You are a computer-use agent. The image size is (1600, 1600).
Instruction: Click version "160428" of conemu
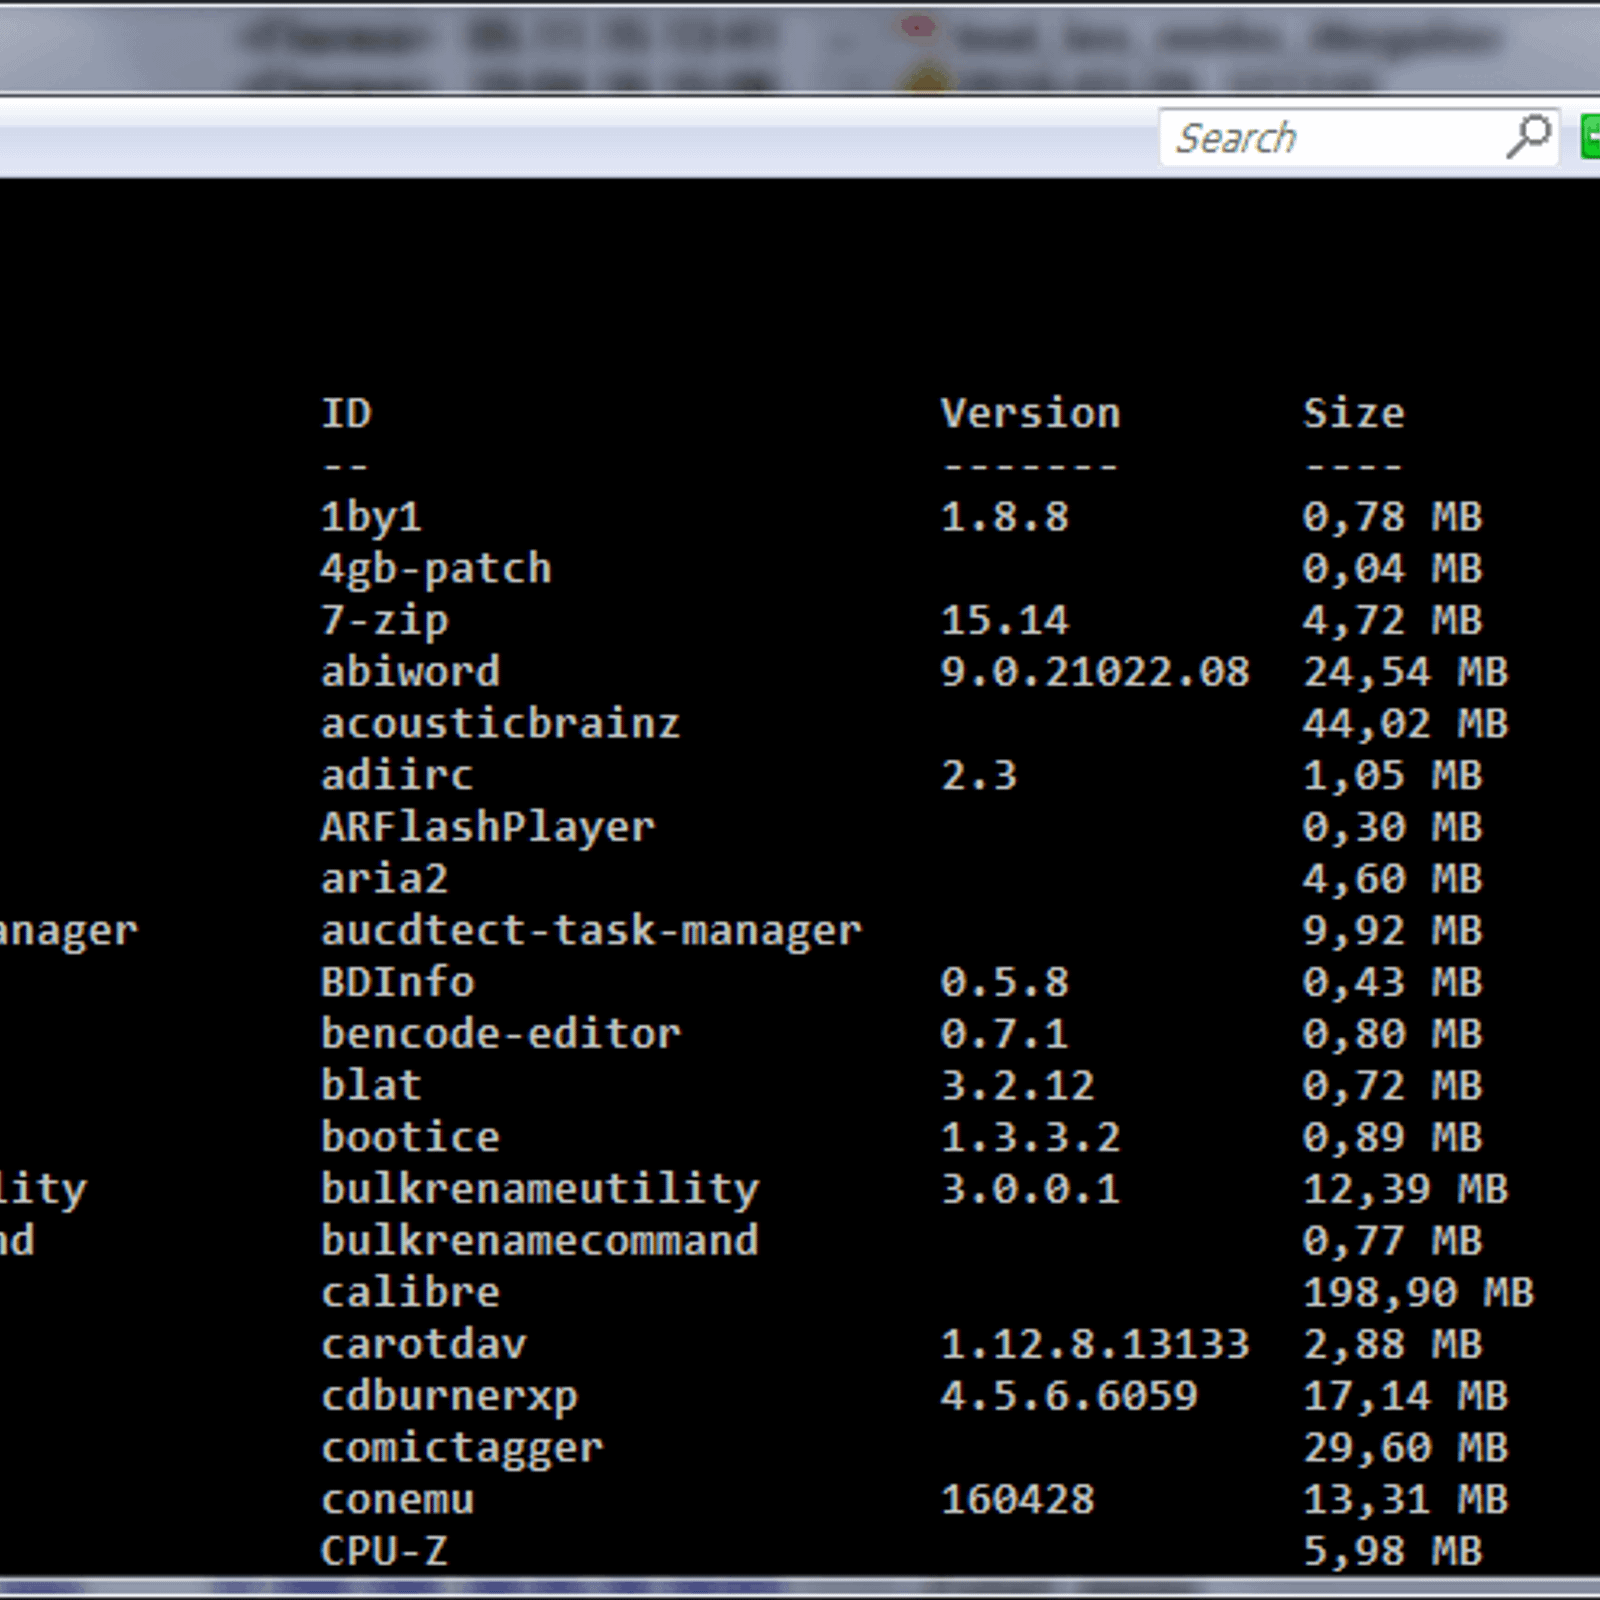1018,1499
